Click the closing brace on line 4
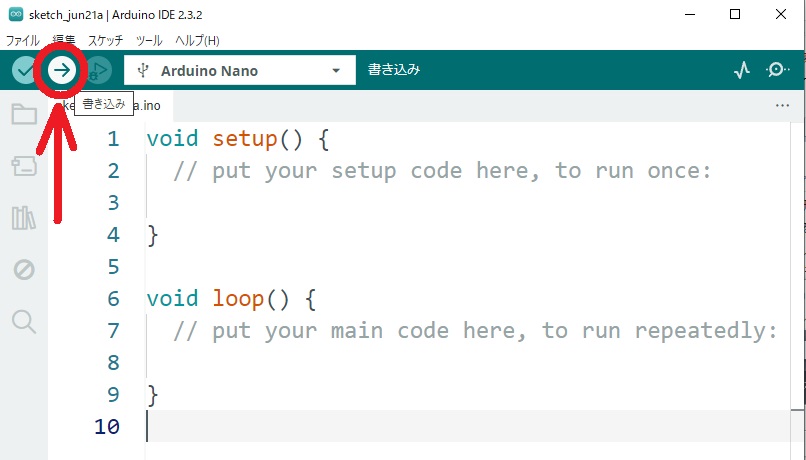The height and width of the screenshot is (460, 806). point(153,235)
